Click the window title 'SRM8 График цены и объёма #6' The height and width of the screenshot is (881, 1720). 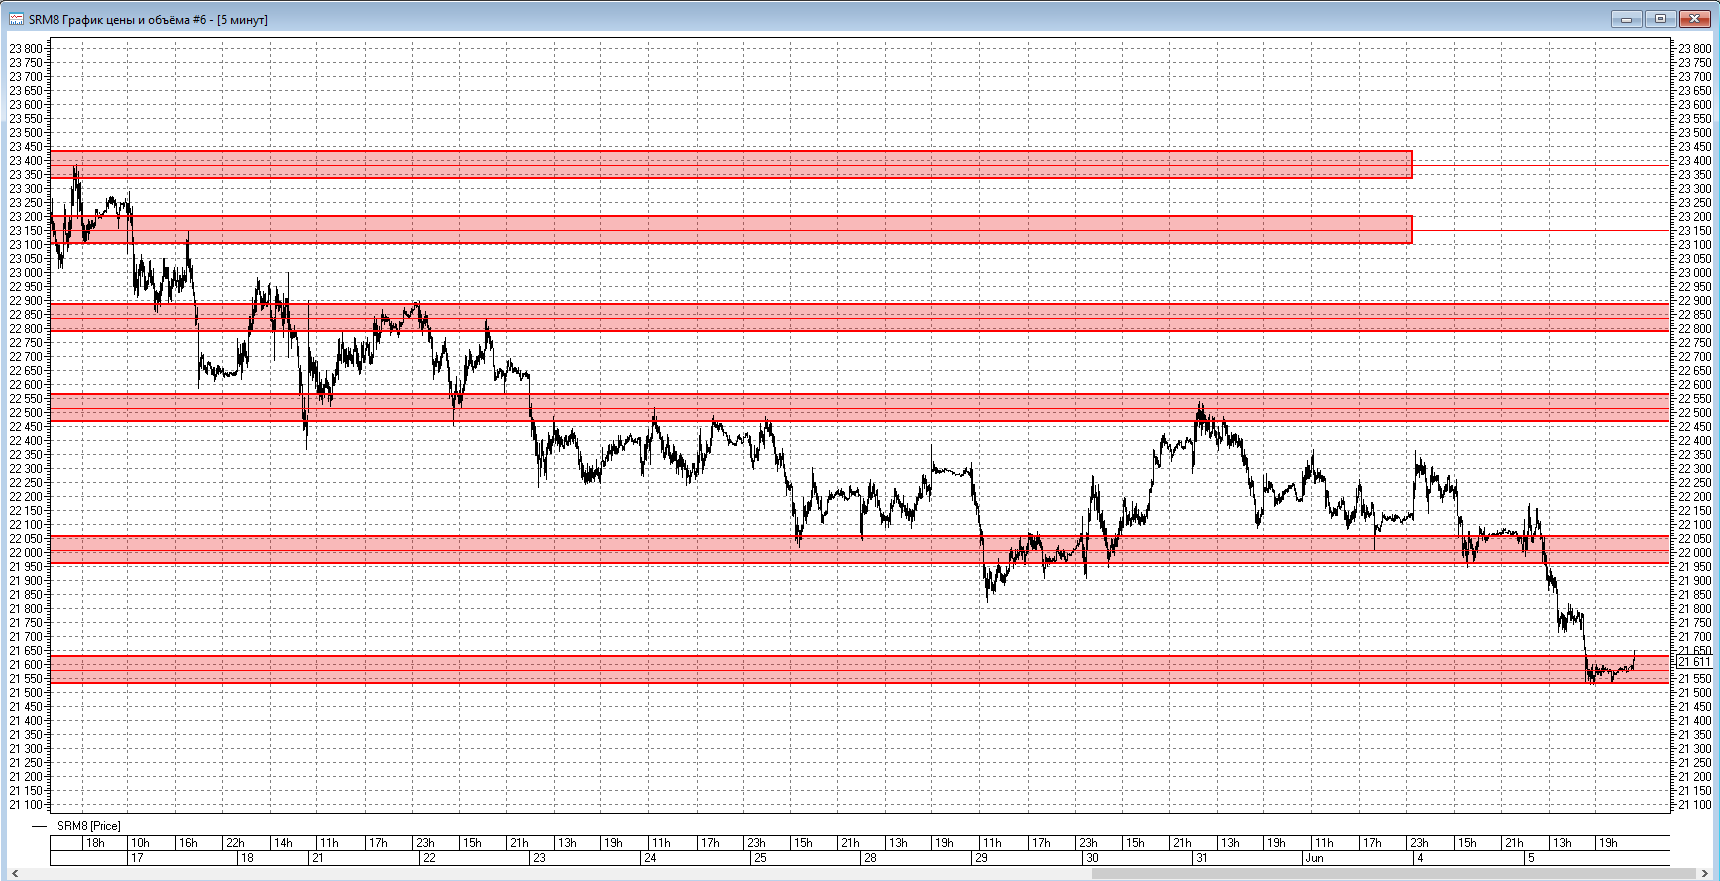[x=118, y=20]
